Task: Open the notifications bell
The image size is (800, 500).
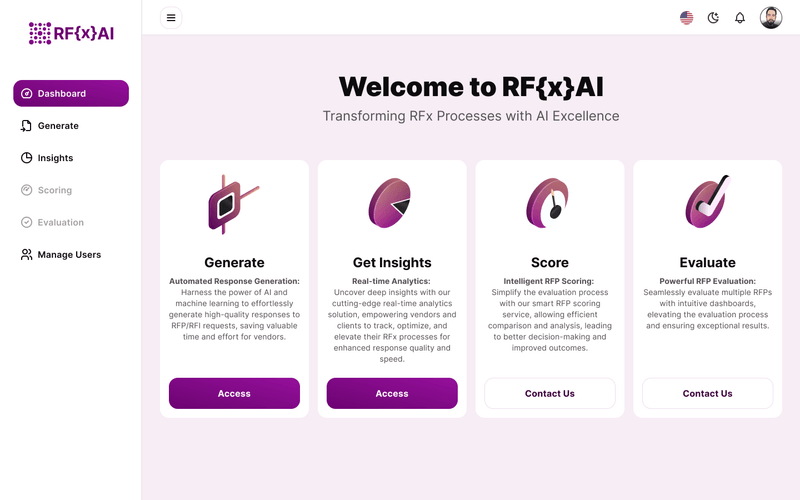Action: click(740, 18)
